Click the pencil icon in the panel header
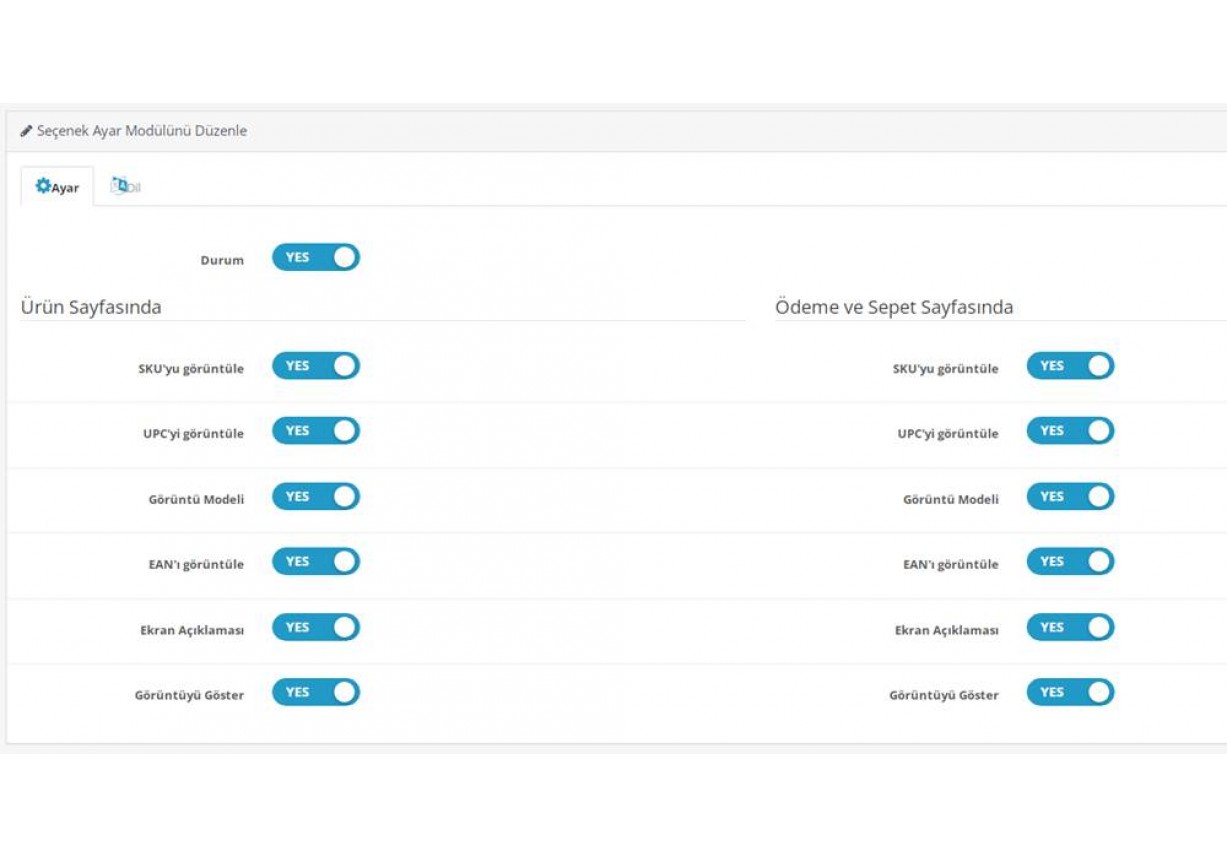 tap(26, 131)
